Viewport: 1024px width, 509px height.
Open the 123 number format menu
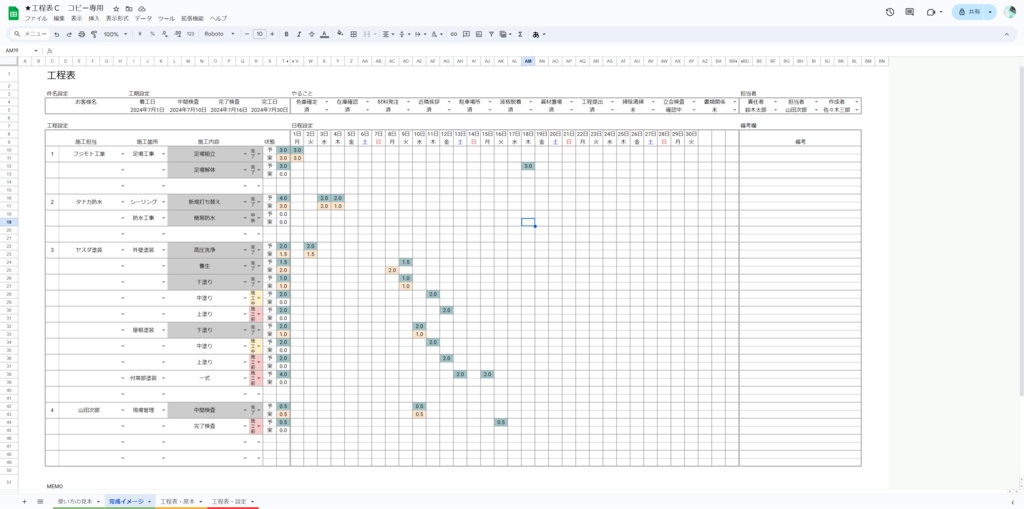click(190, 34)
